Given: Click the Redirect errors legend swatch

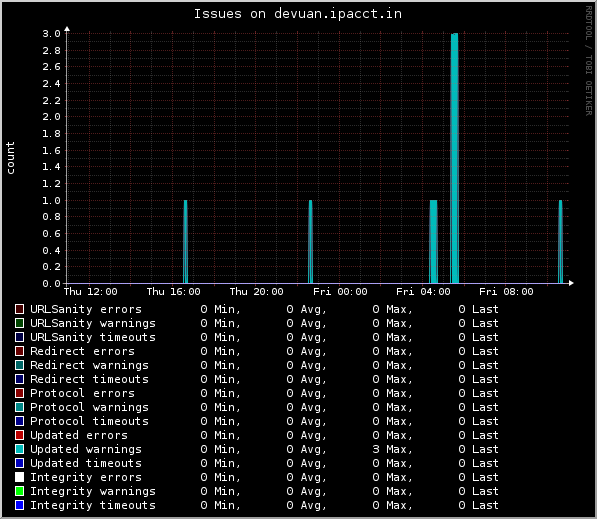Looking at the screenshot, I should pyautogui.click(x=19, y=351).
